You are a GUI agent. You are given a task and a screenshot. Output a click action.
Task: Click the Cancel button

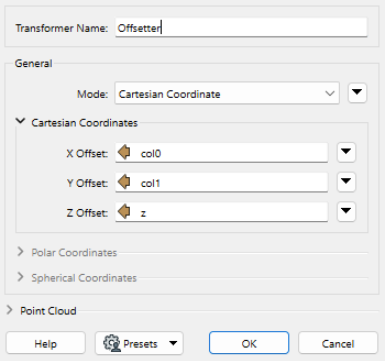(x=338, y=343)
